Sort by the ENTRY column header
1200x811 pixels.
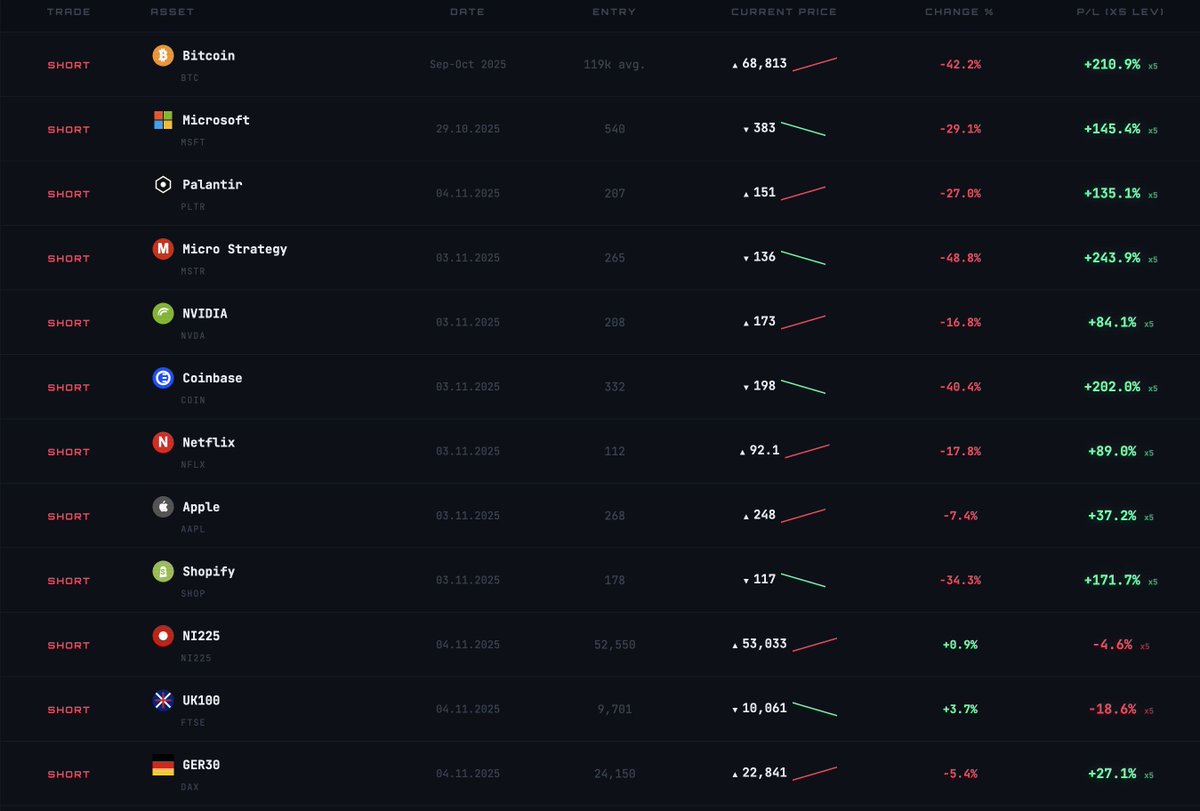click(x=614, y=12)
